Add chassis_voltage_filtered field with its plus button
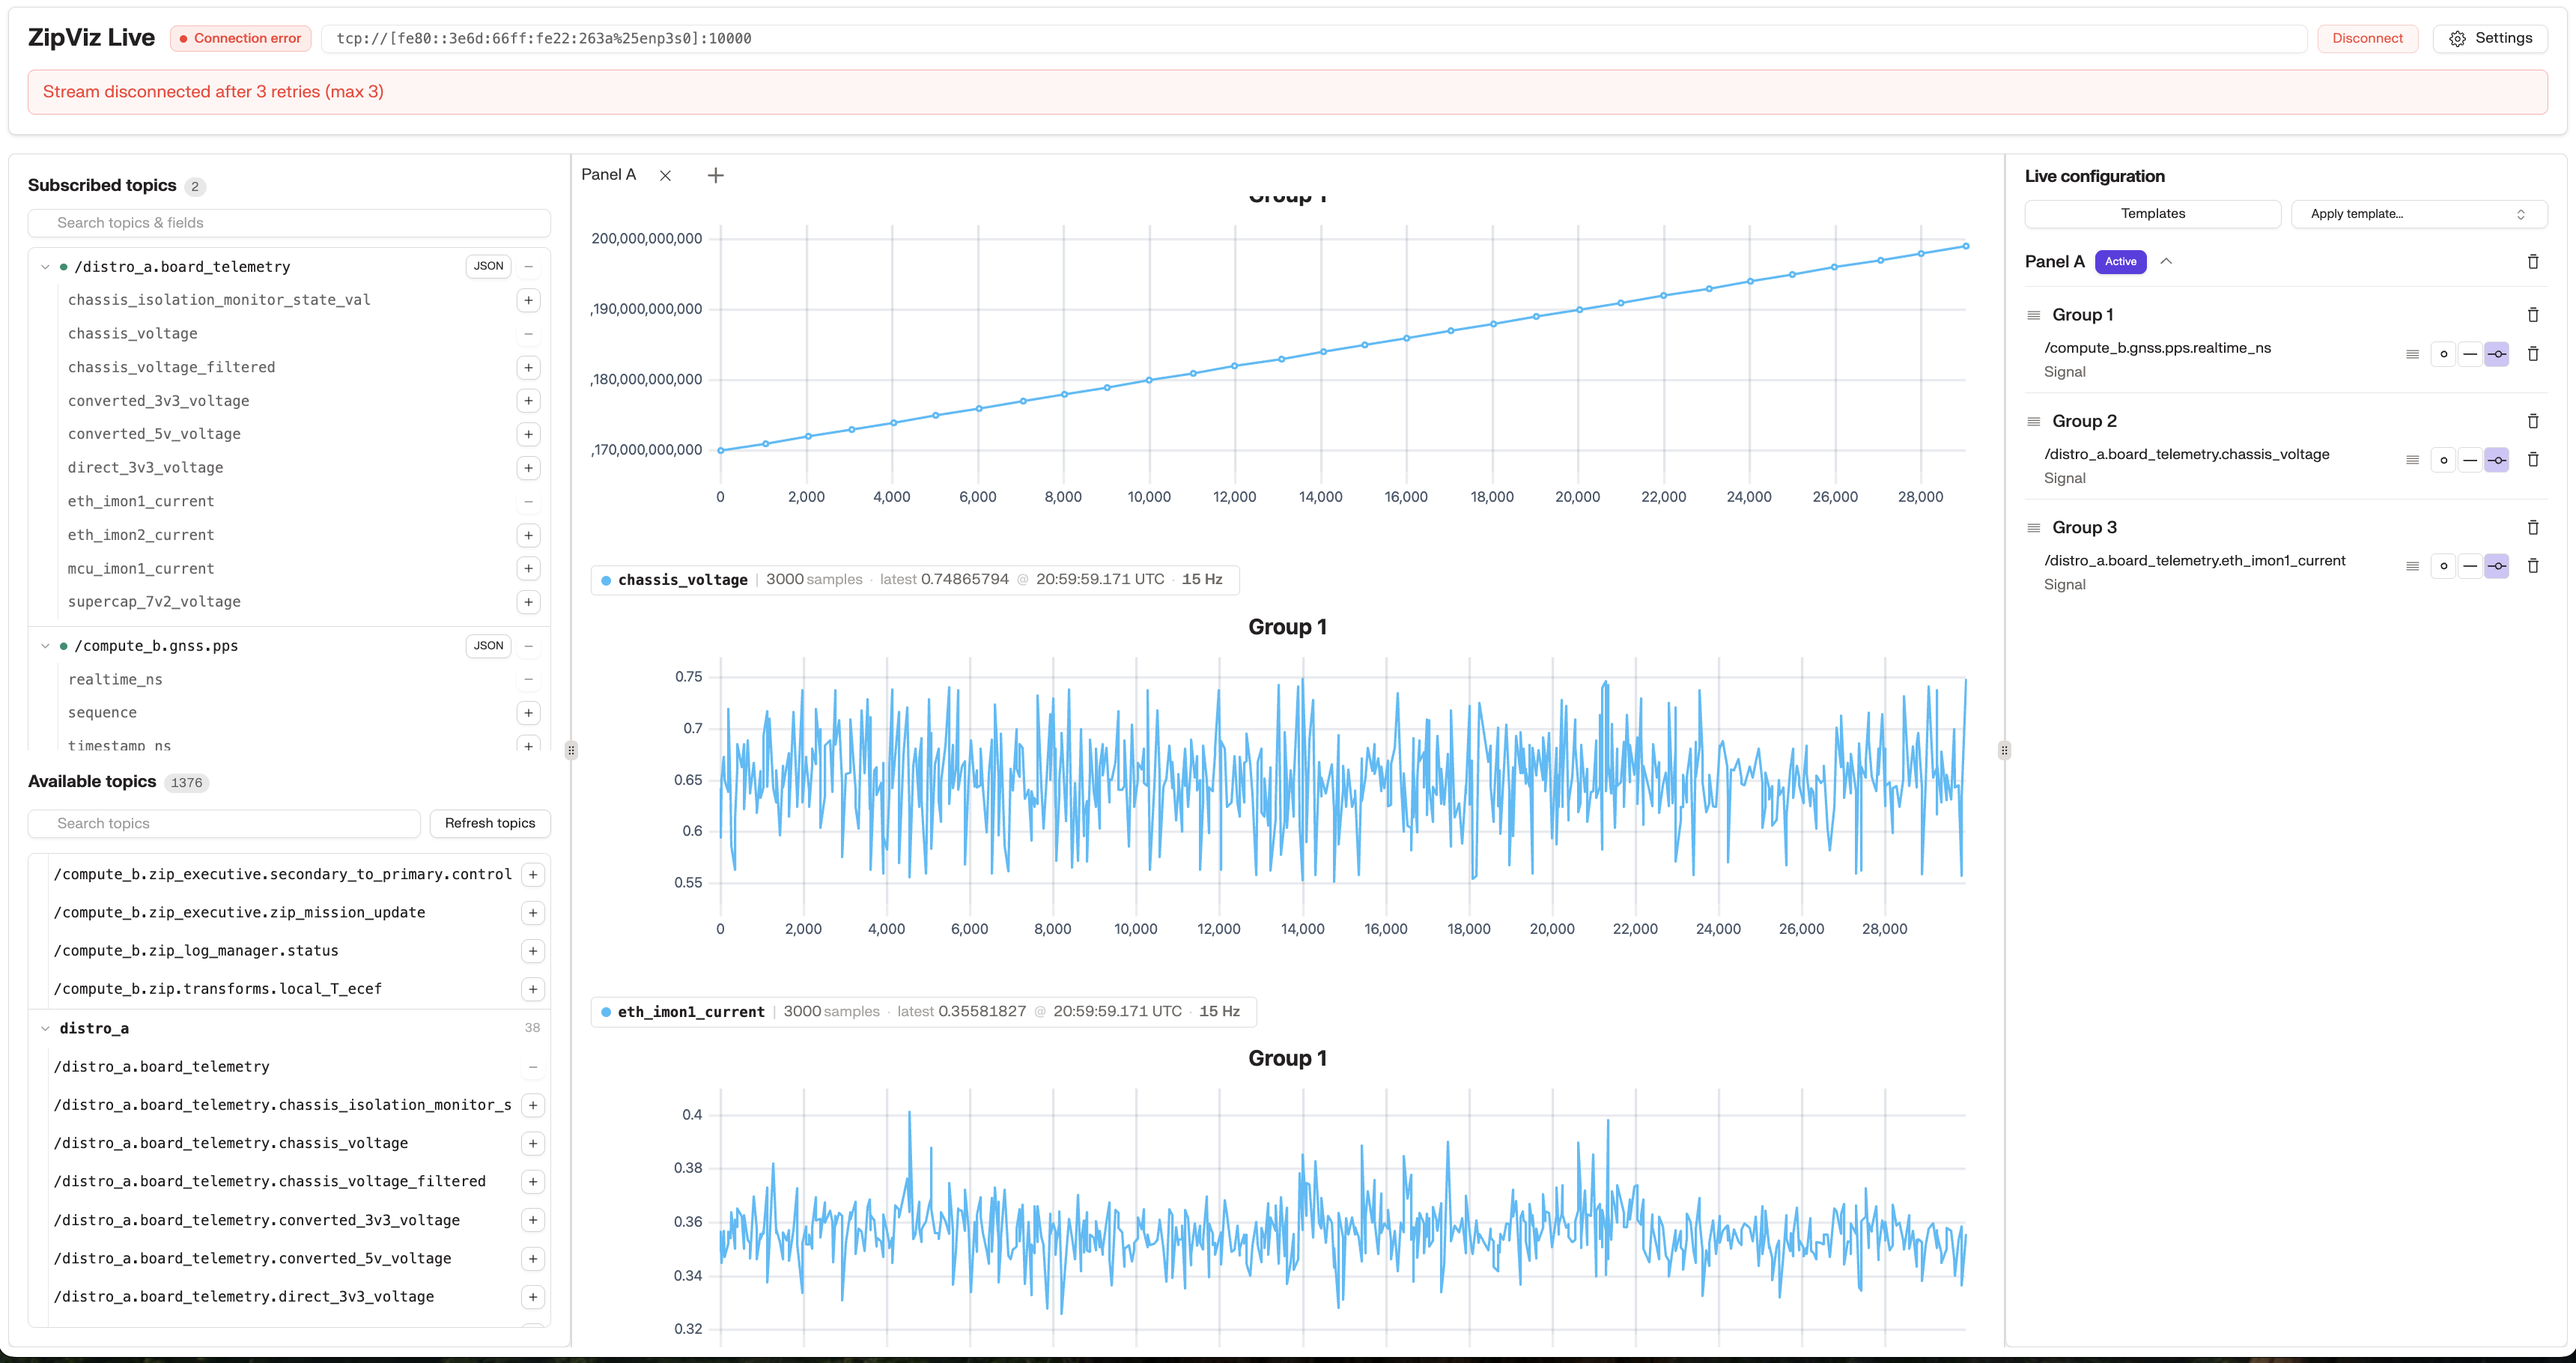2576x1363 pixels. [x=528, y=367]
